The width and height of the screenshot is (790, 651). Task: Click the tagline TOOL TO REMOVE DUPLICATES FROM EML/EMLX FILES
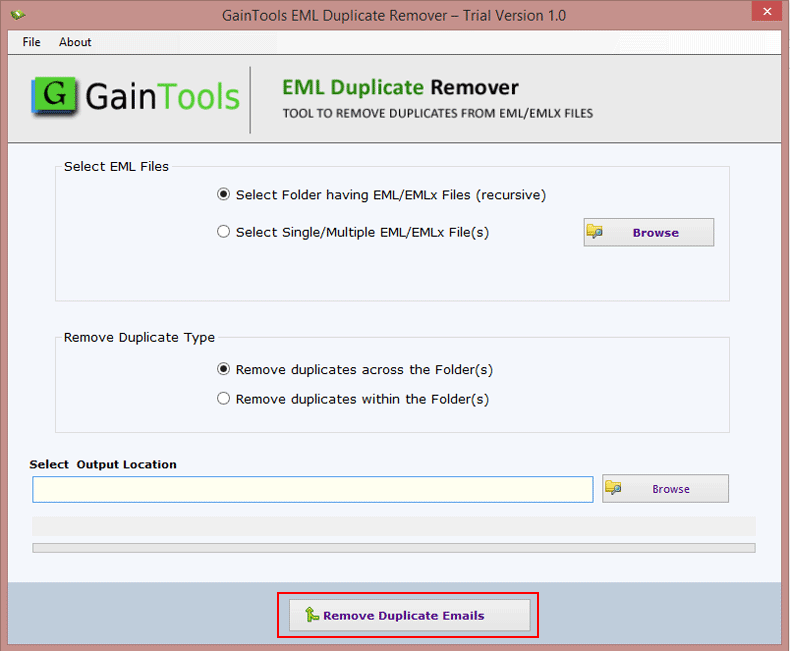[437, 113]
